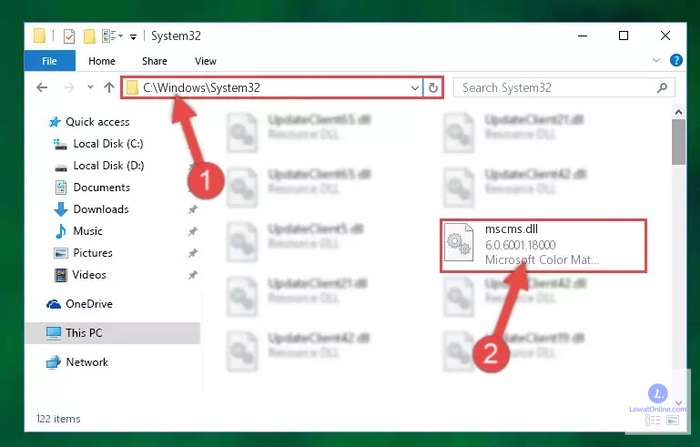Click the OneDrive cloud icon
The height and width of the screenshot is (447, 700).
[54, 304]
